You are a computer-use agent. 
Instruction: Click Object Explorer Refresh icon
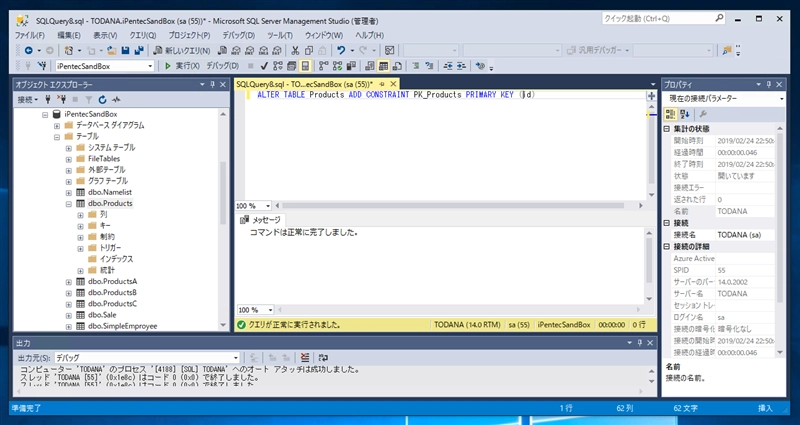coord(103,99)
